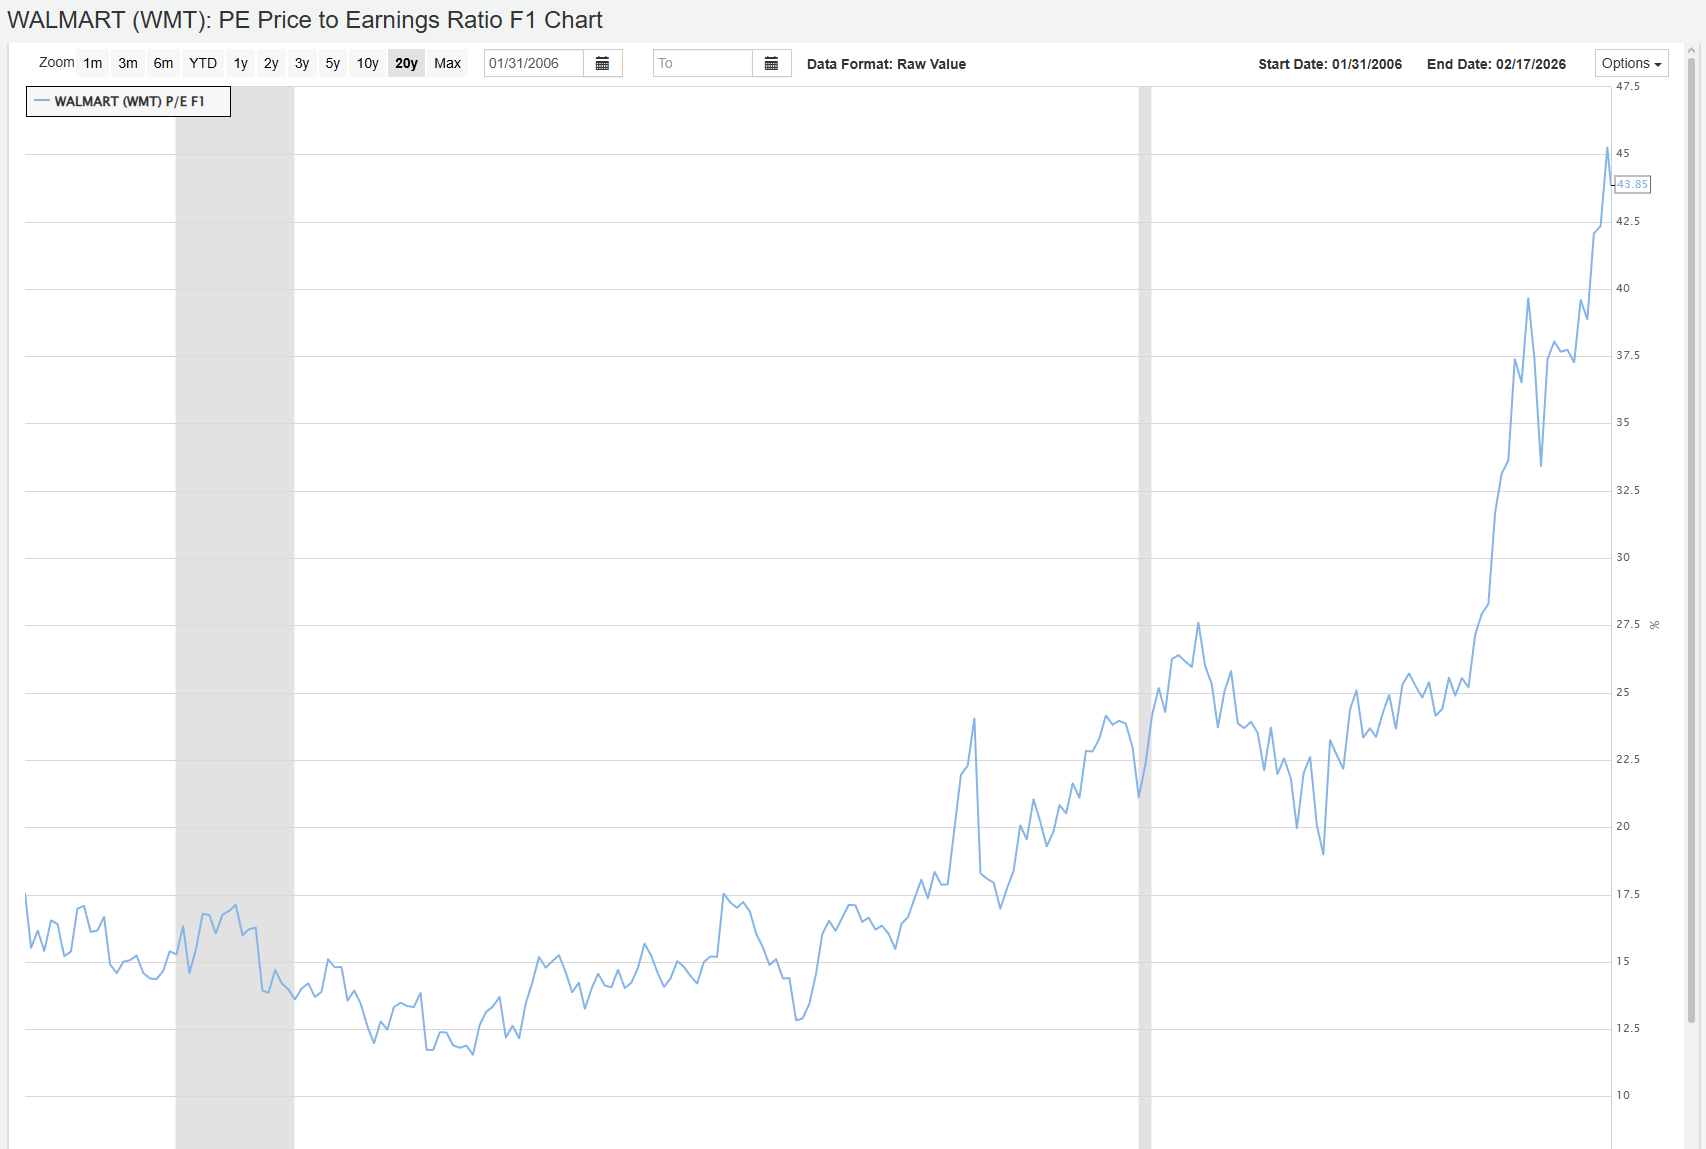
Task: Select the 2y zoom option
Action: coord(271,64)
